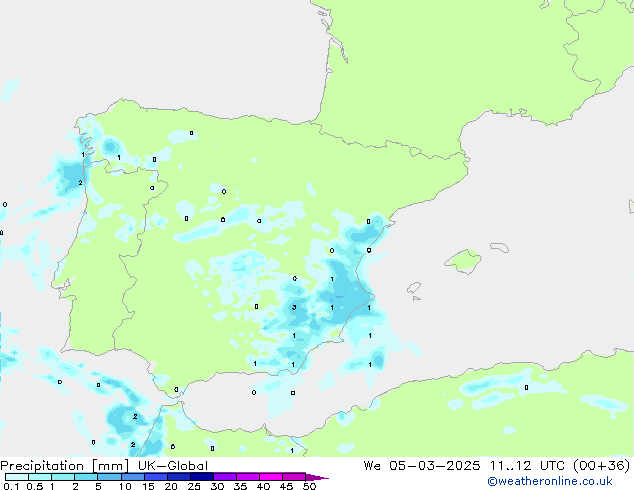Click the '(00+36)' forecast offset text

(602, 466)
